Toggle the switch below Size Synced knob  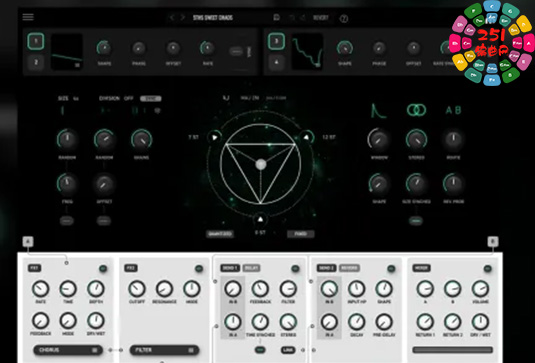tap(416, 221)
